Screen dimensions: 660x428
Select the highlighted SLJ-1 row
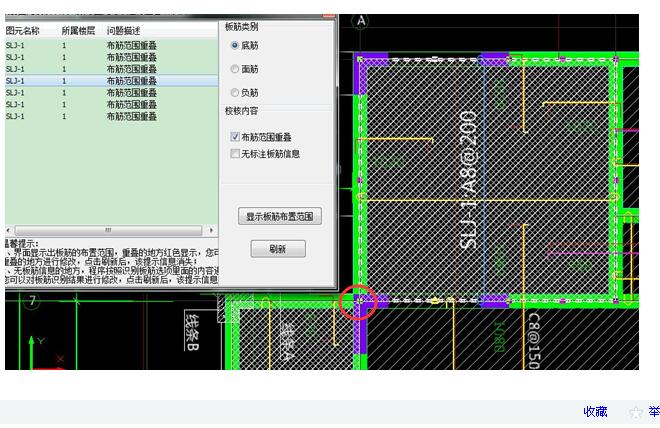(112, 81)
